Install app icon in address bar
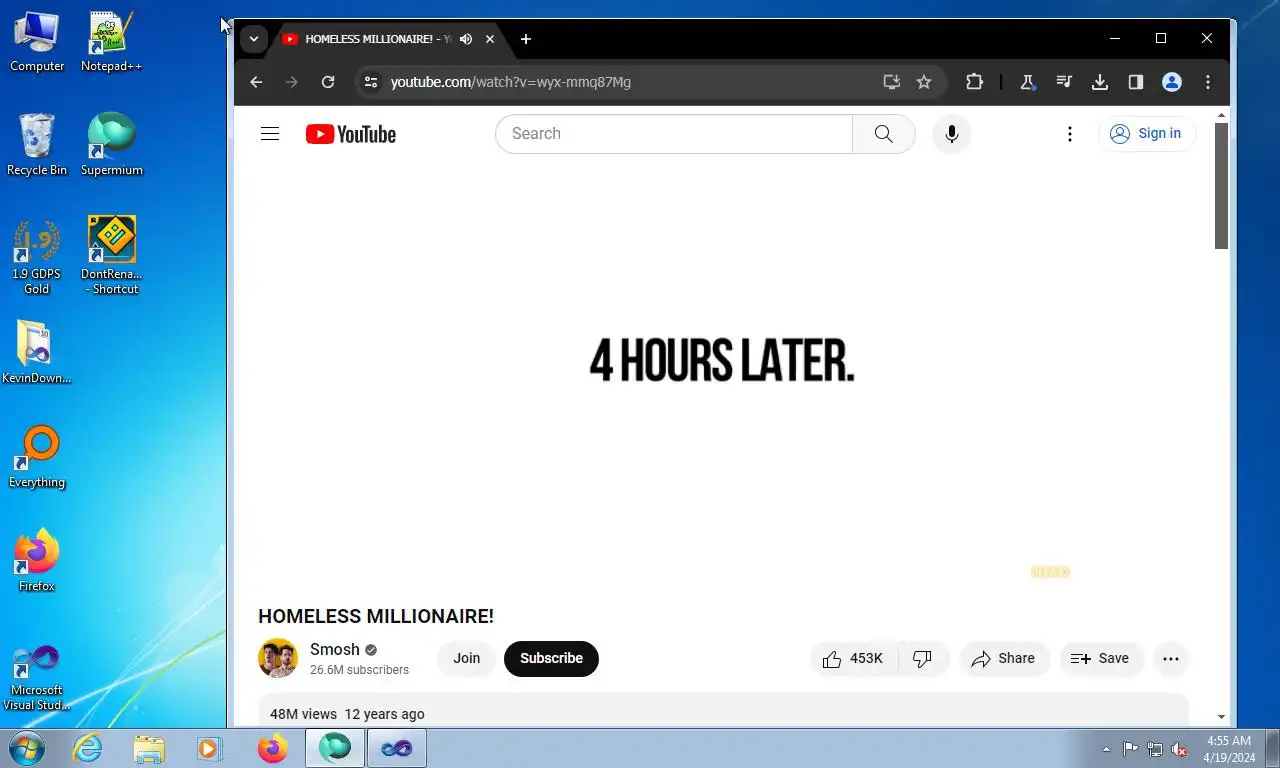 (892, 82)
